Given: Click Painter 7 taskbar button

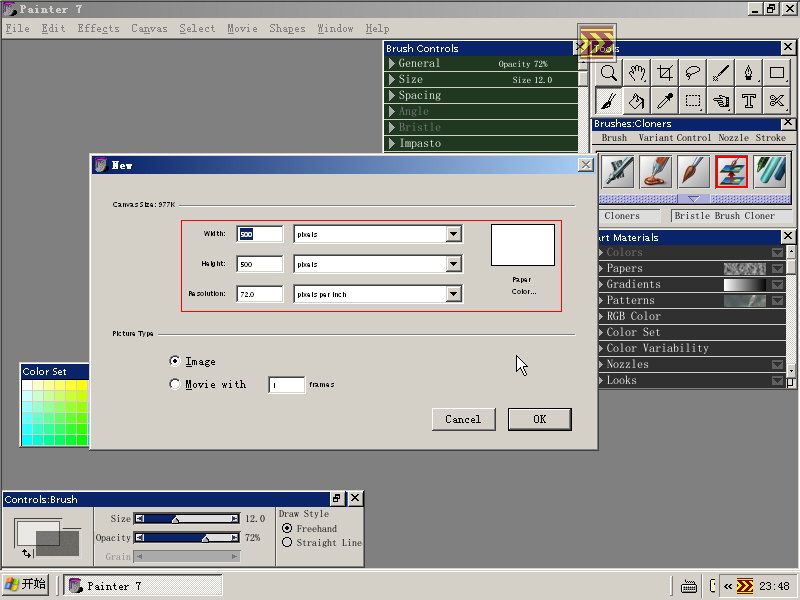Looking at the screenshot, I should (143, 586).
